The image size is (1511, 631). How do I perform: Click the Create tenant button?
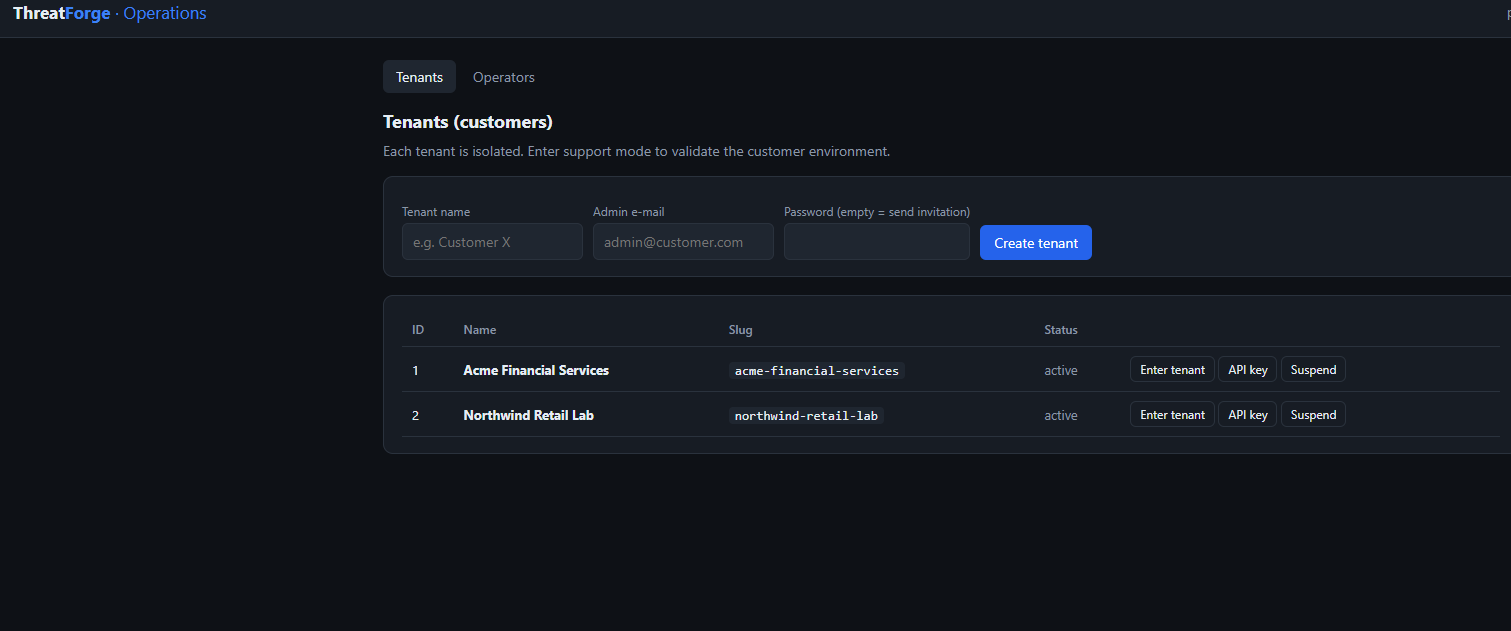pyautogui.click(x=1036, y=243)
